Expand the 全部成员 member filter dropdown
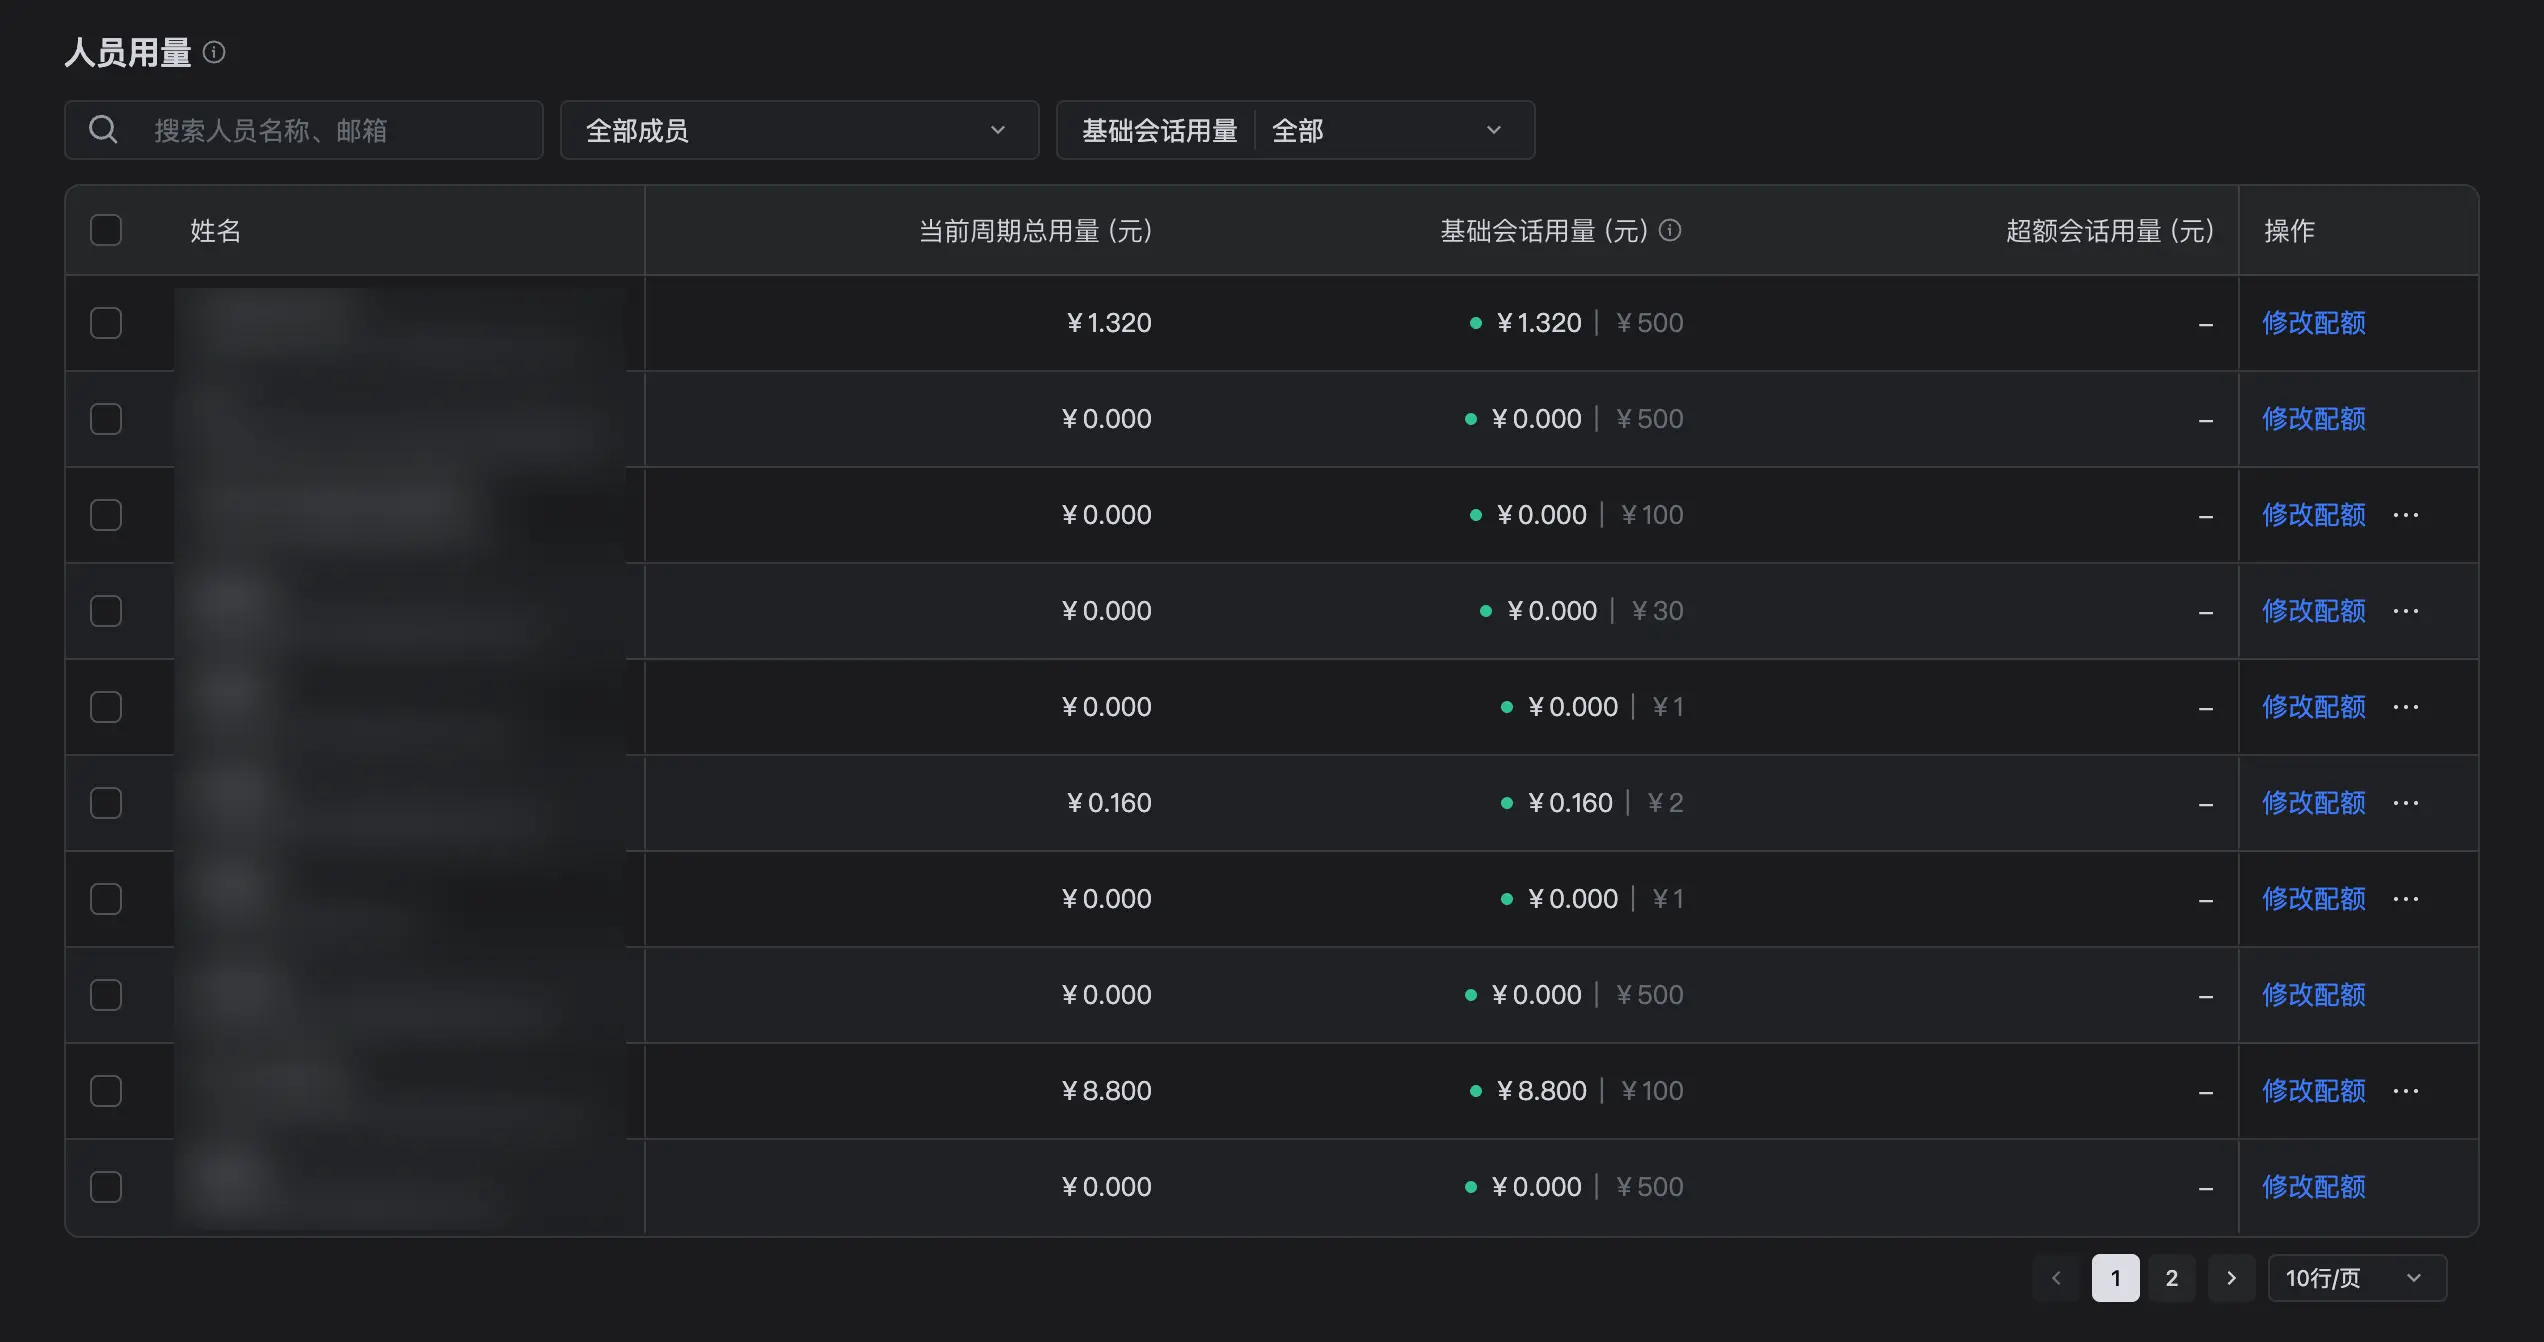Viewport: 2544px width, 1342px height. pyautogui.click(x=799, y=130)
